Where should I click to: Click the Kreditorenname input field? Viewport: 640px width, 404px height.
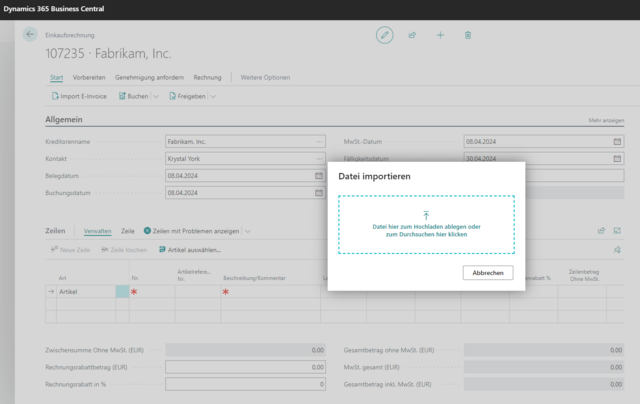tap(245, 142)
